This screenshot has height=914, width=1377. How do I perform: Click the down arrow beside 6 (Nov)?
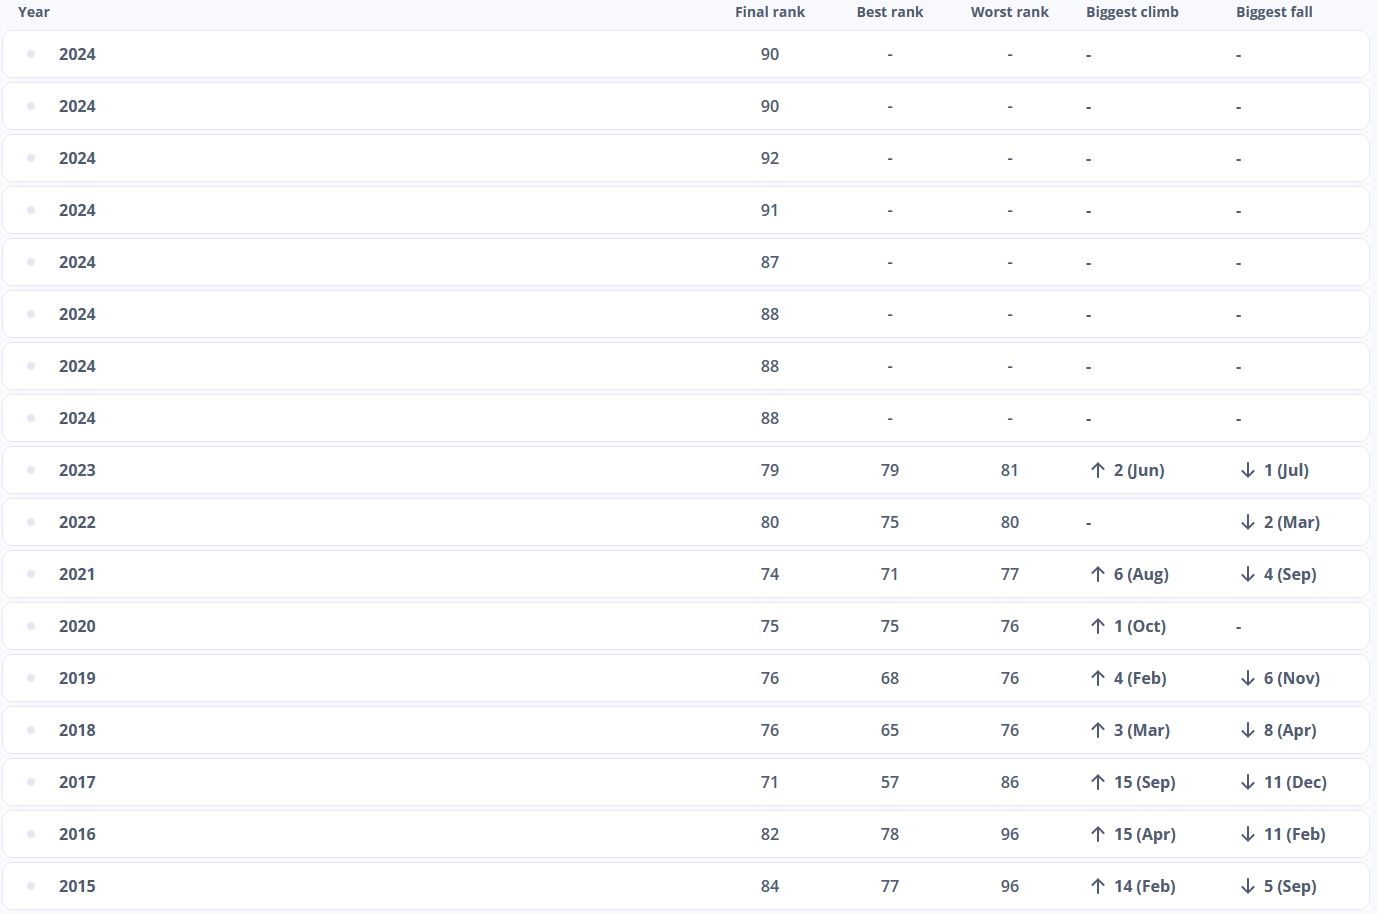pyautogui.click(x=1248, y=678)
